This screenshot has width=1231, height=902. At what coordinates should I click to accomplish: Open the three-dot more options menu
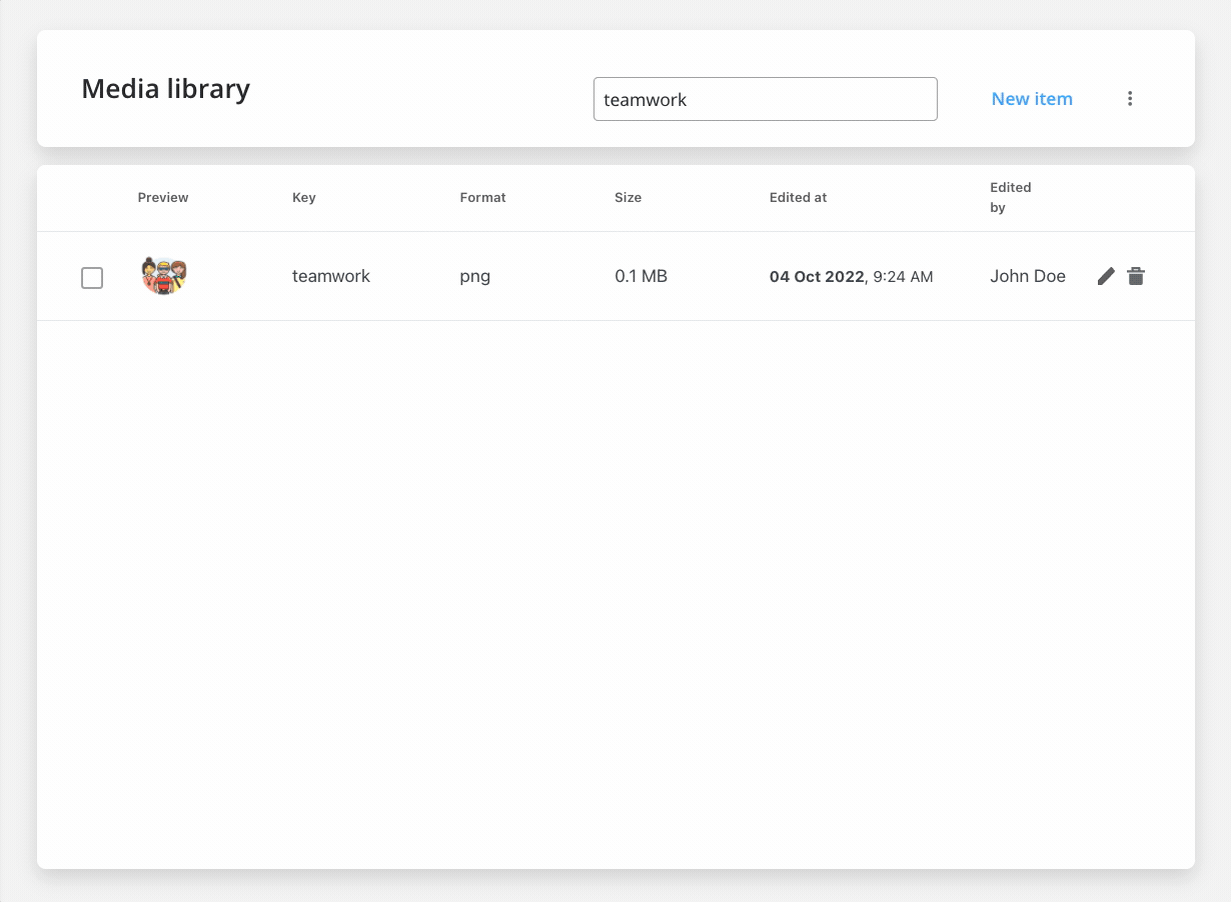click(x=1130, y=98)
